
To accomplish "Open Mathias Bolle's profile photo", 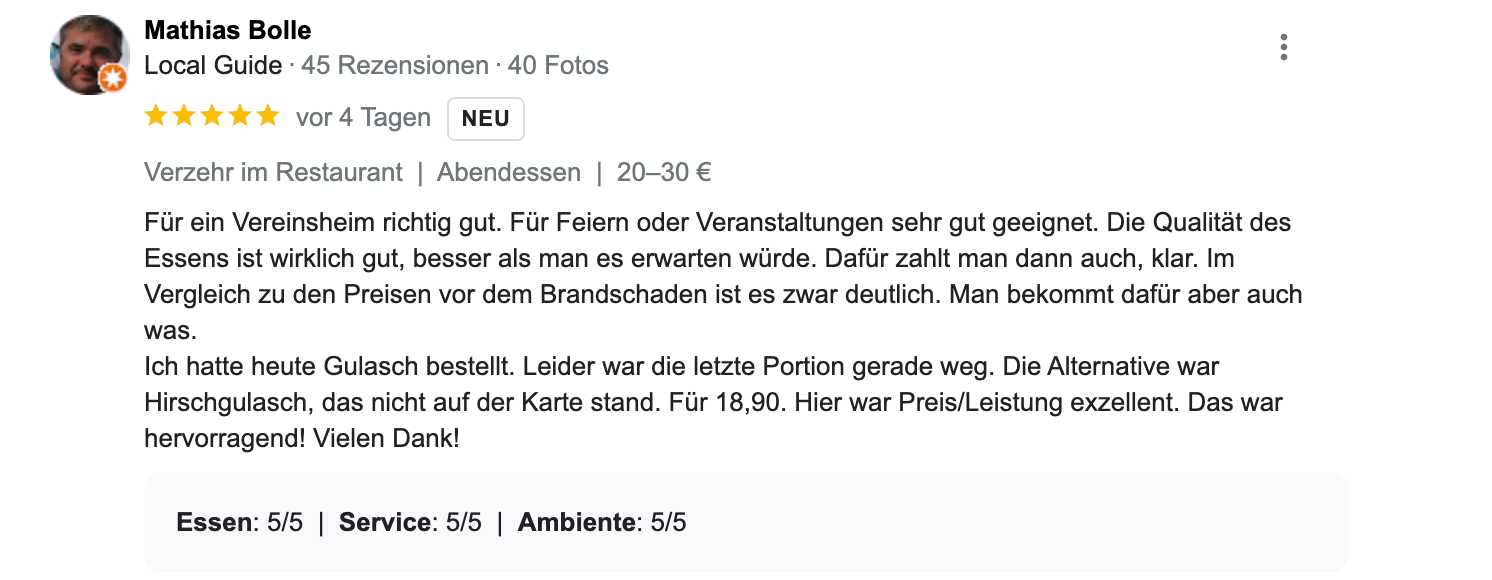I will pos(89,54).
